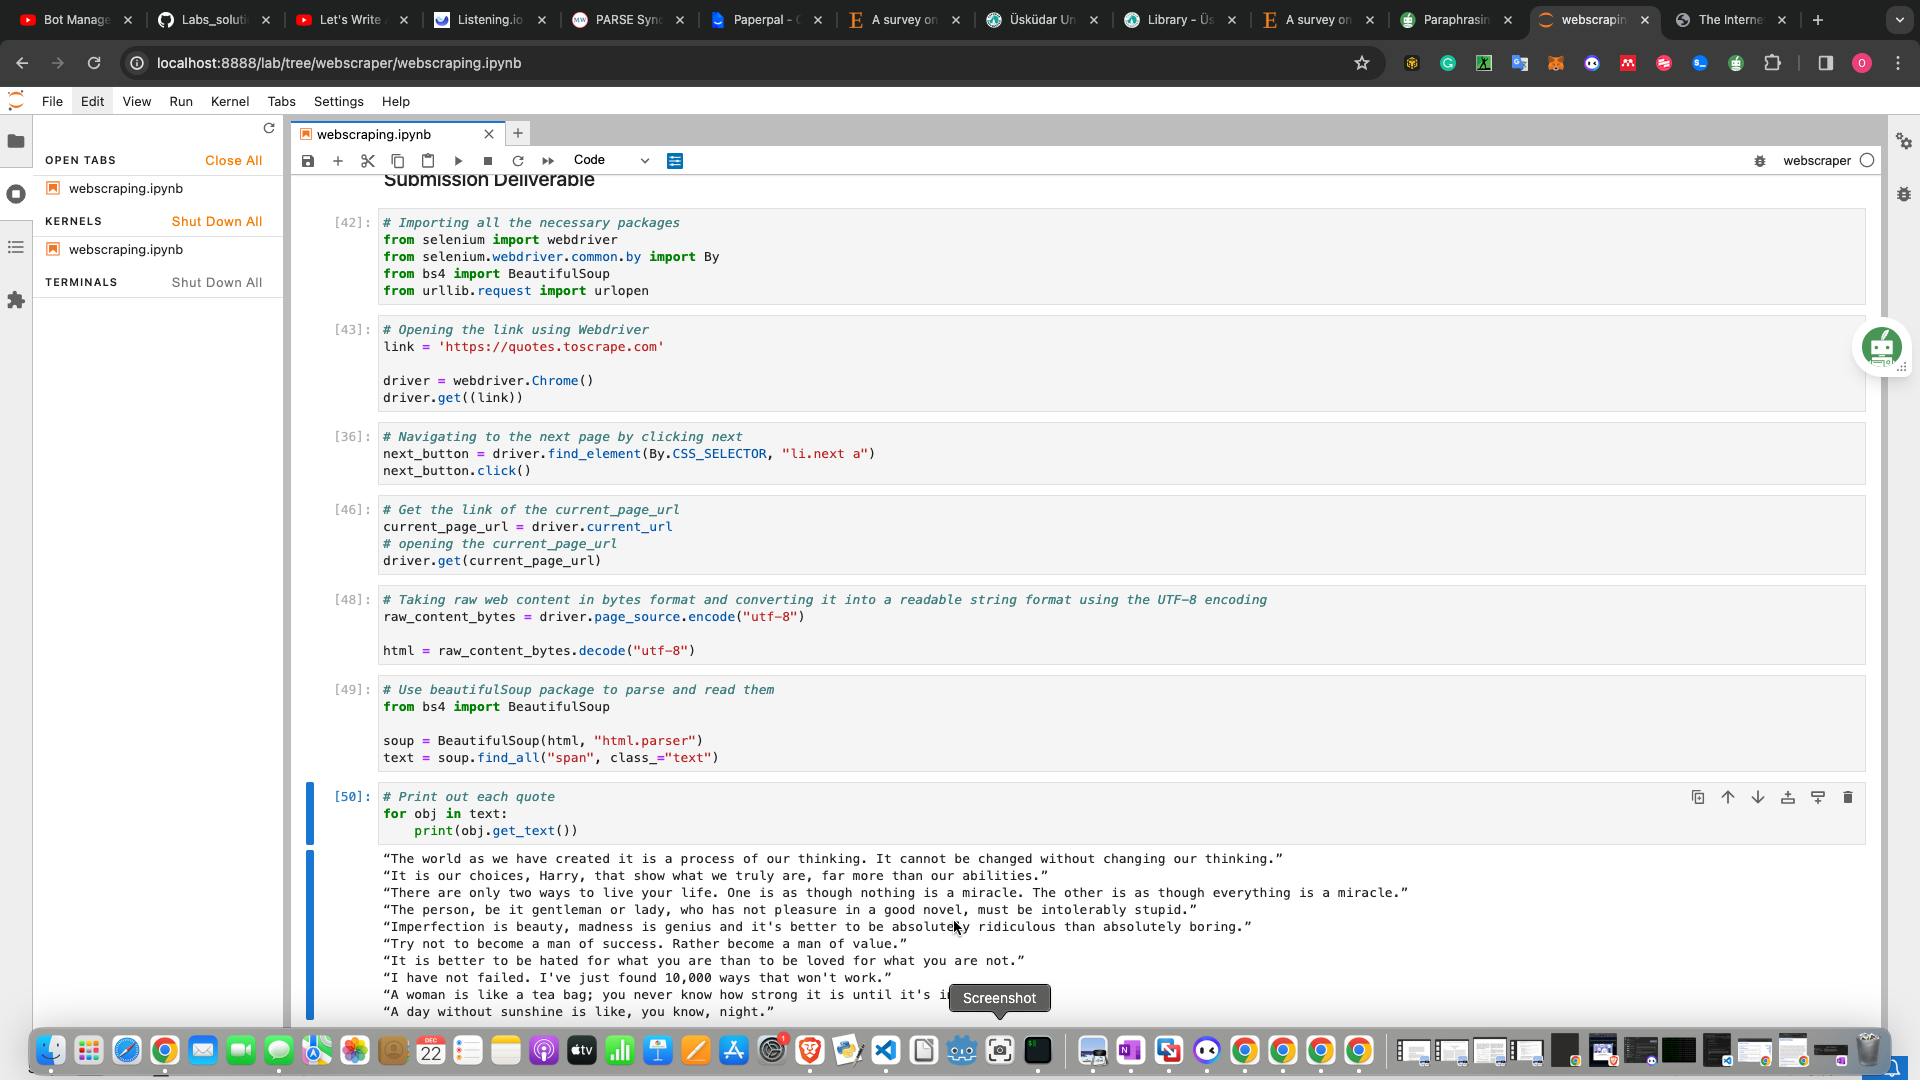This screenshot has width=1920, height=1080.
Task: Insert a cell above the active cell
Action: (x=1788, y=797)
